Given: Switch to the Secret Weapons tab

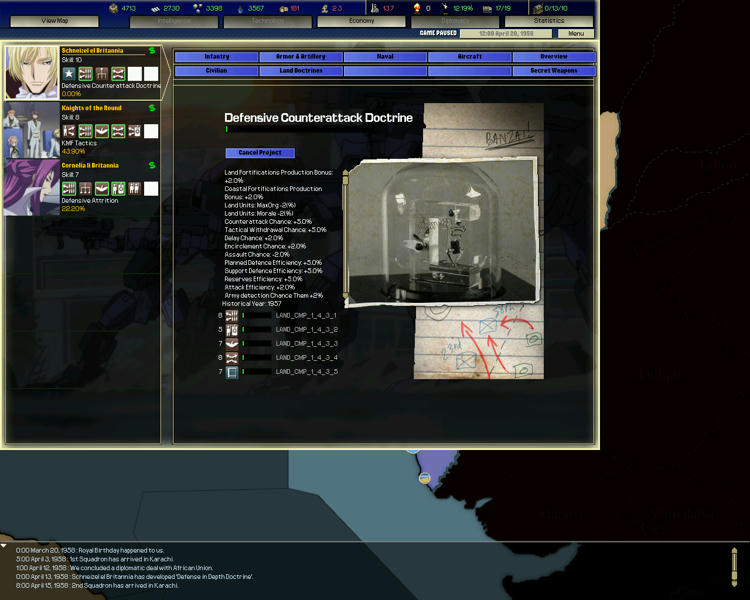Looking at the screenshot, I should coord(553,71).
